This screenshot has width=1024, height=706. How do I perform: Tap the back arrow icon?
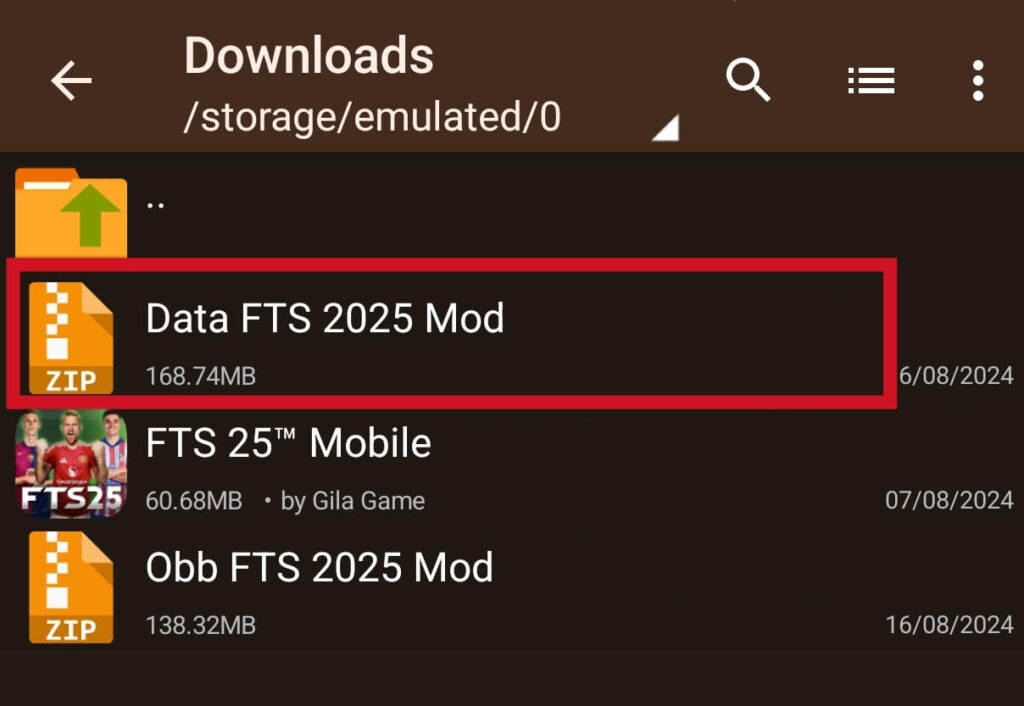click(69, 82)
